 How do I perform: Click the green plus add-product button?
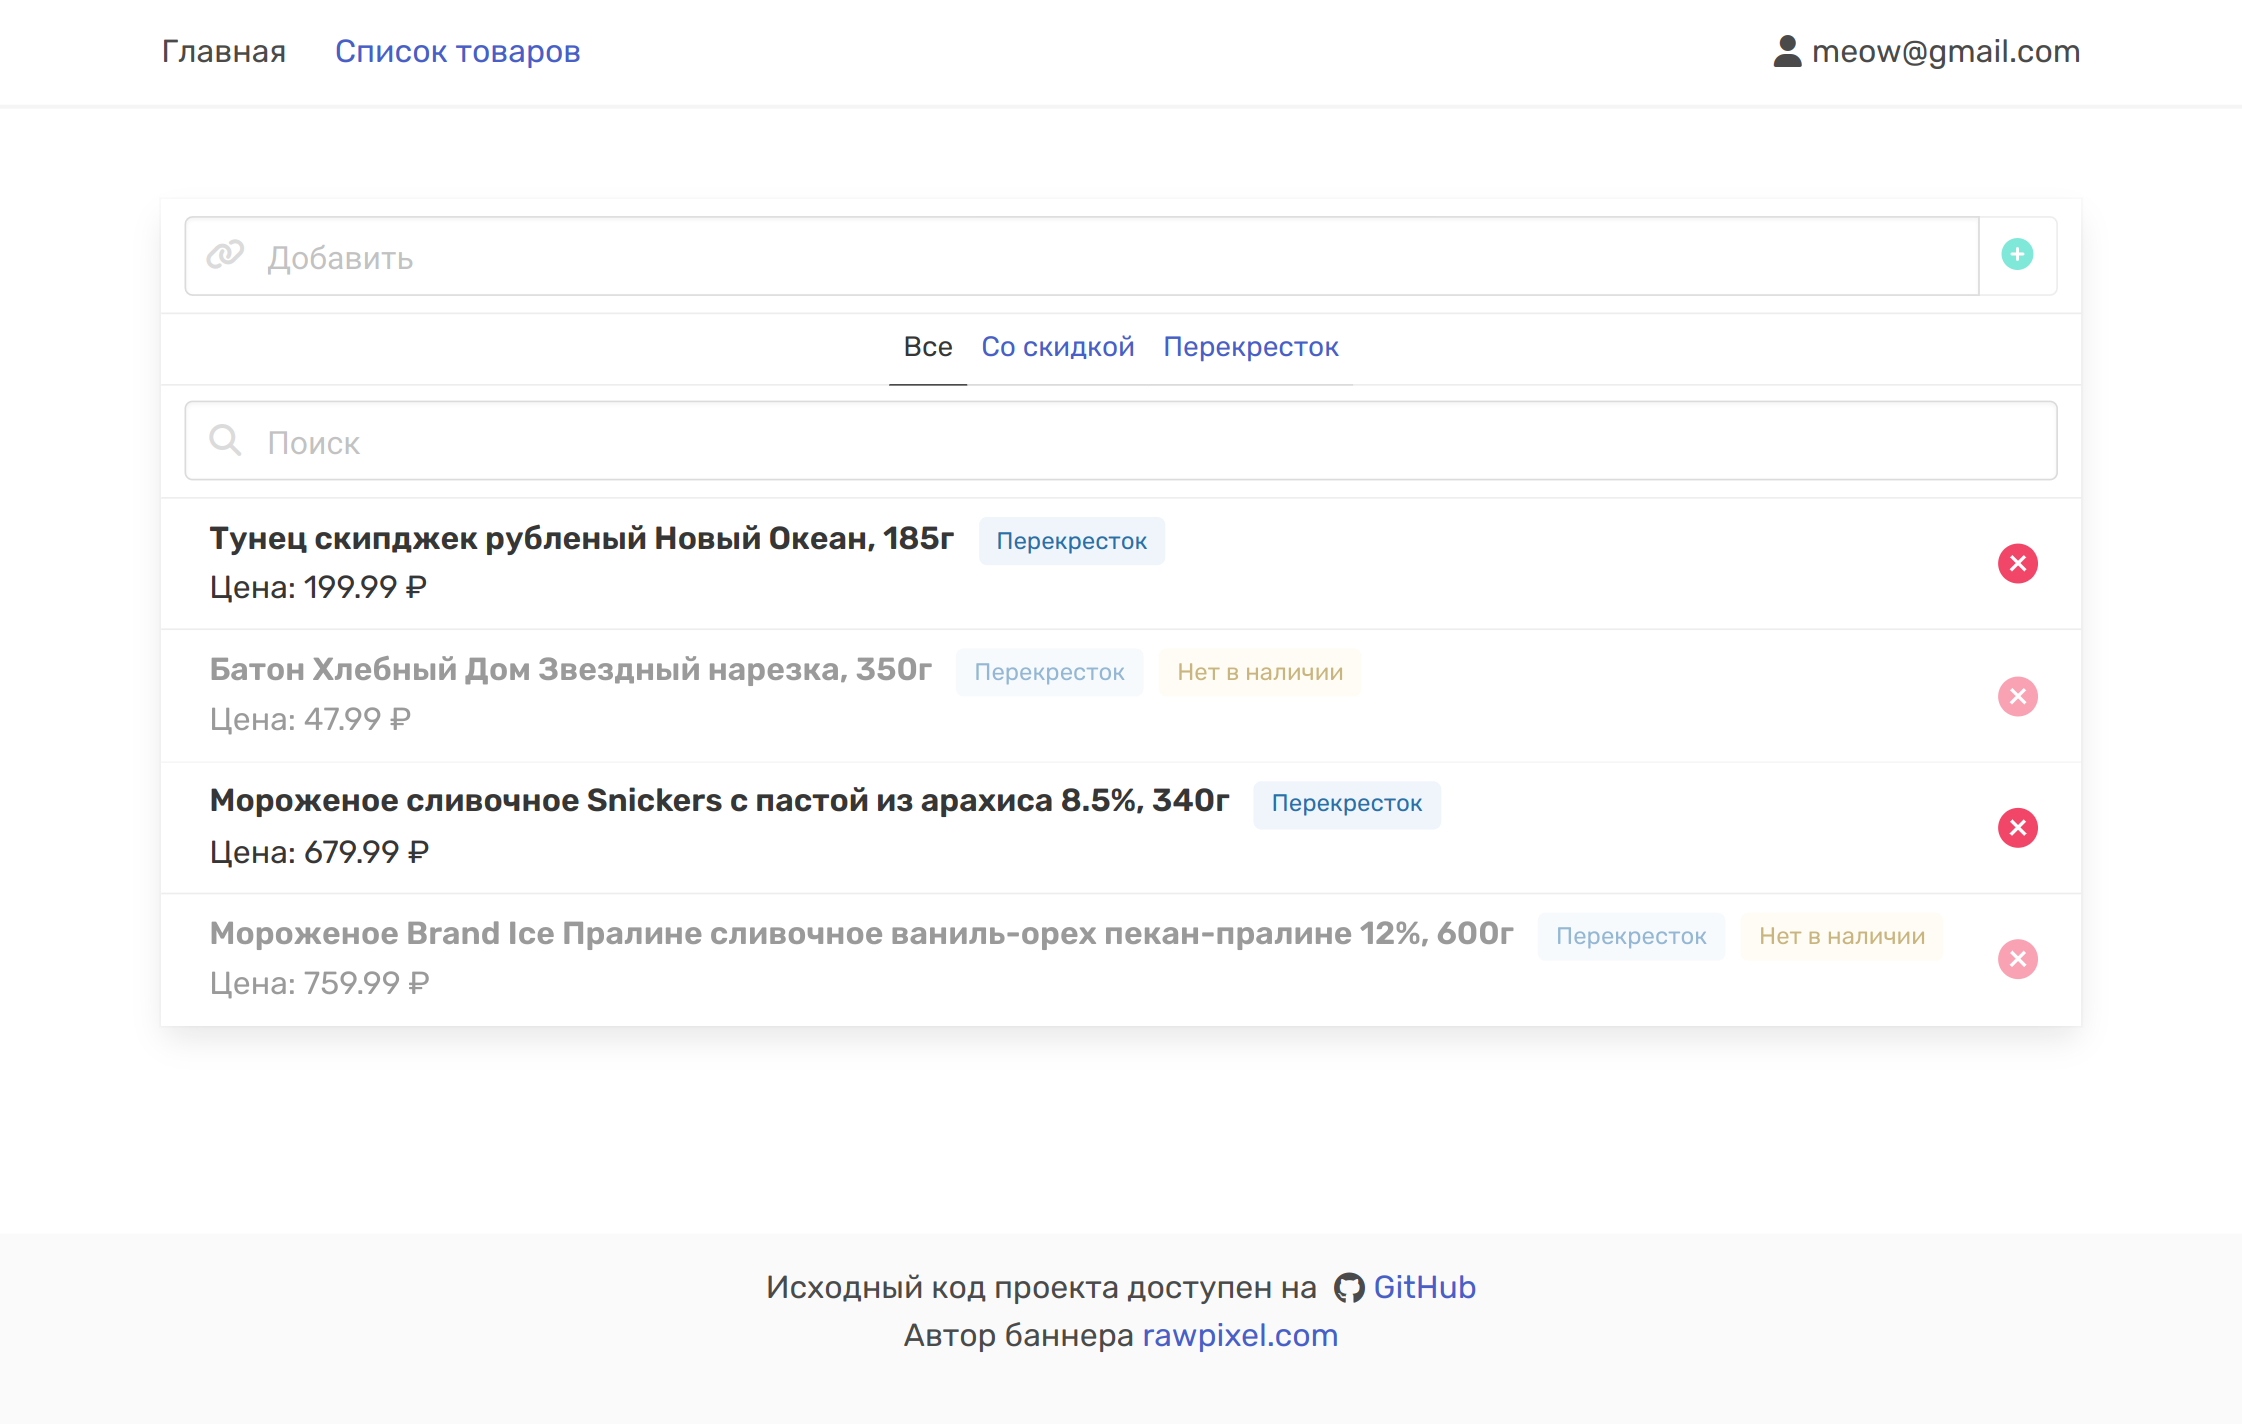(x=2017, y=255)
